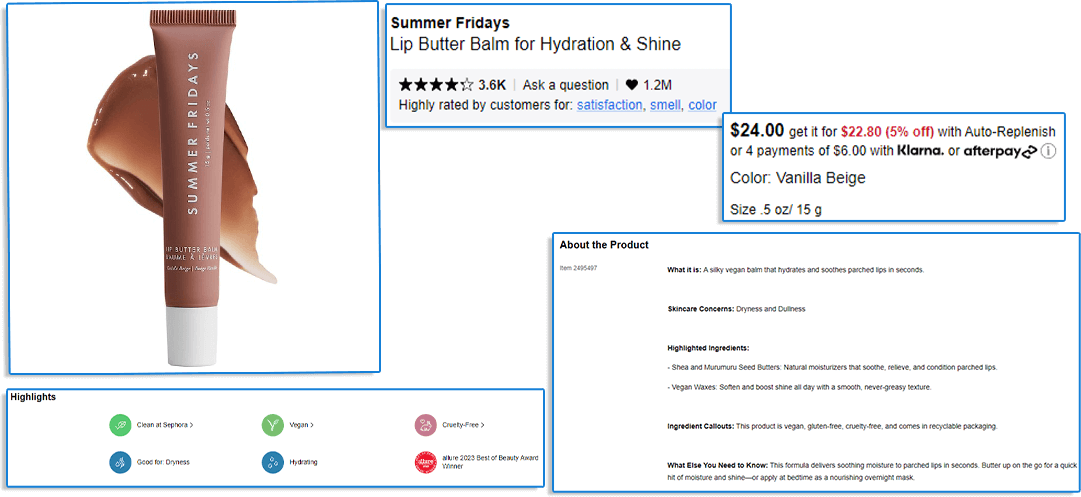The height and width of the screenshot is (497, 1081).
Task: Click the Hydrating highlight label
Action: (303, 462)
